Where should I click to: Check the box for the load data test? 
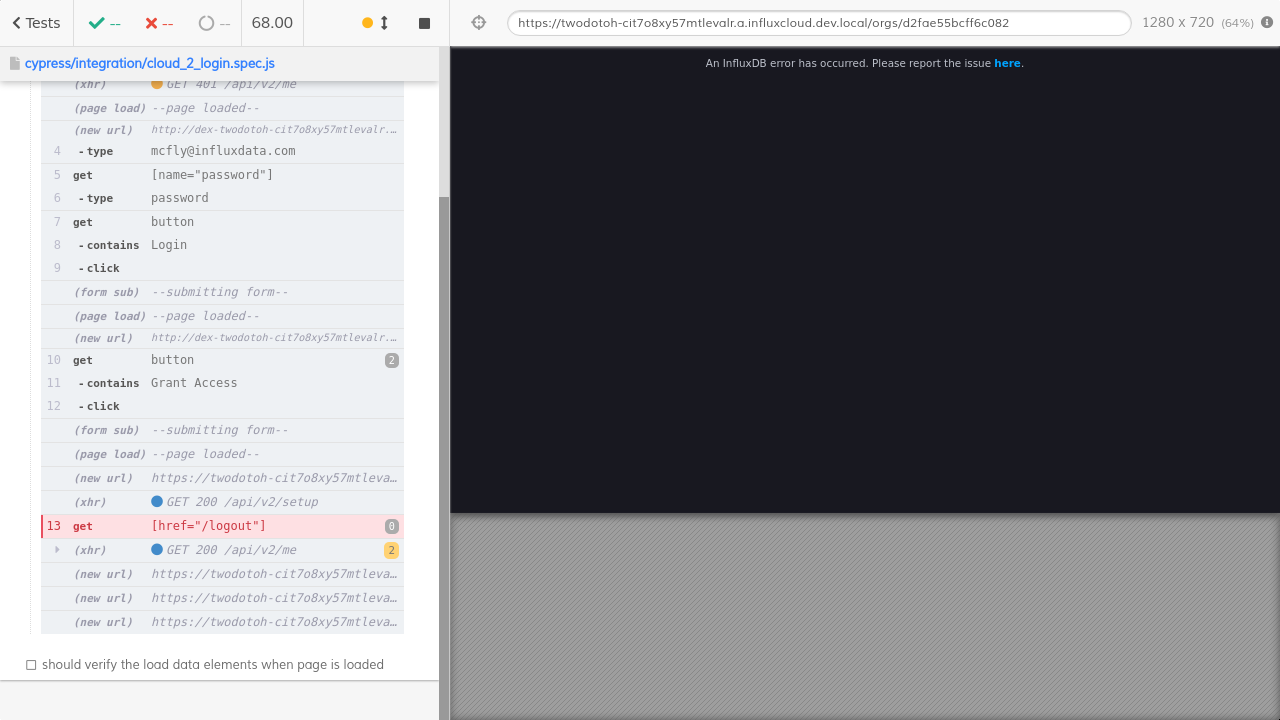tap(31, 664)
